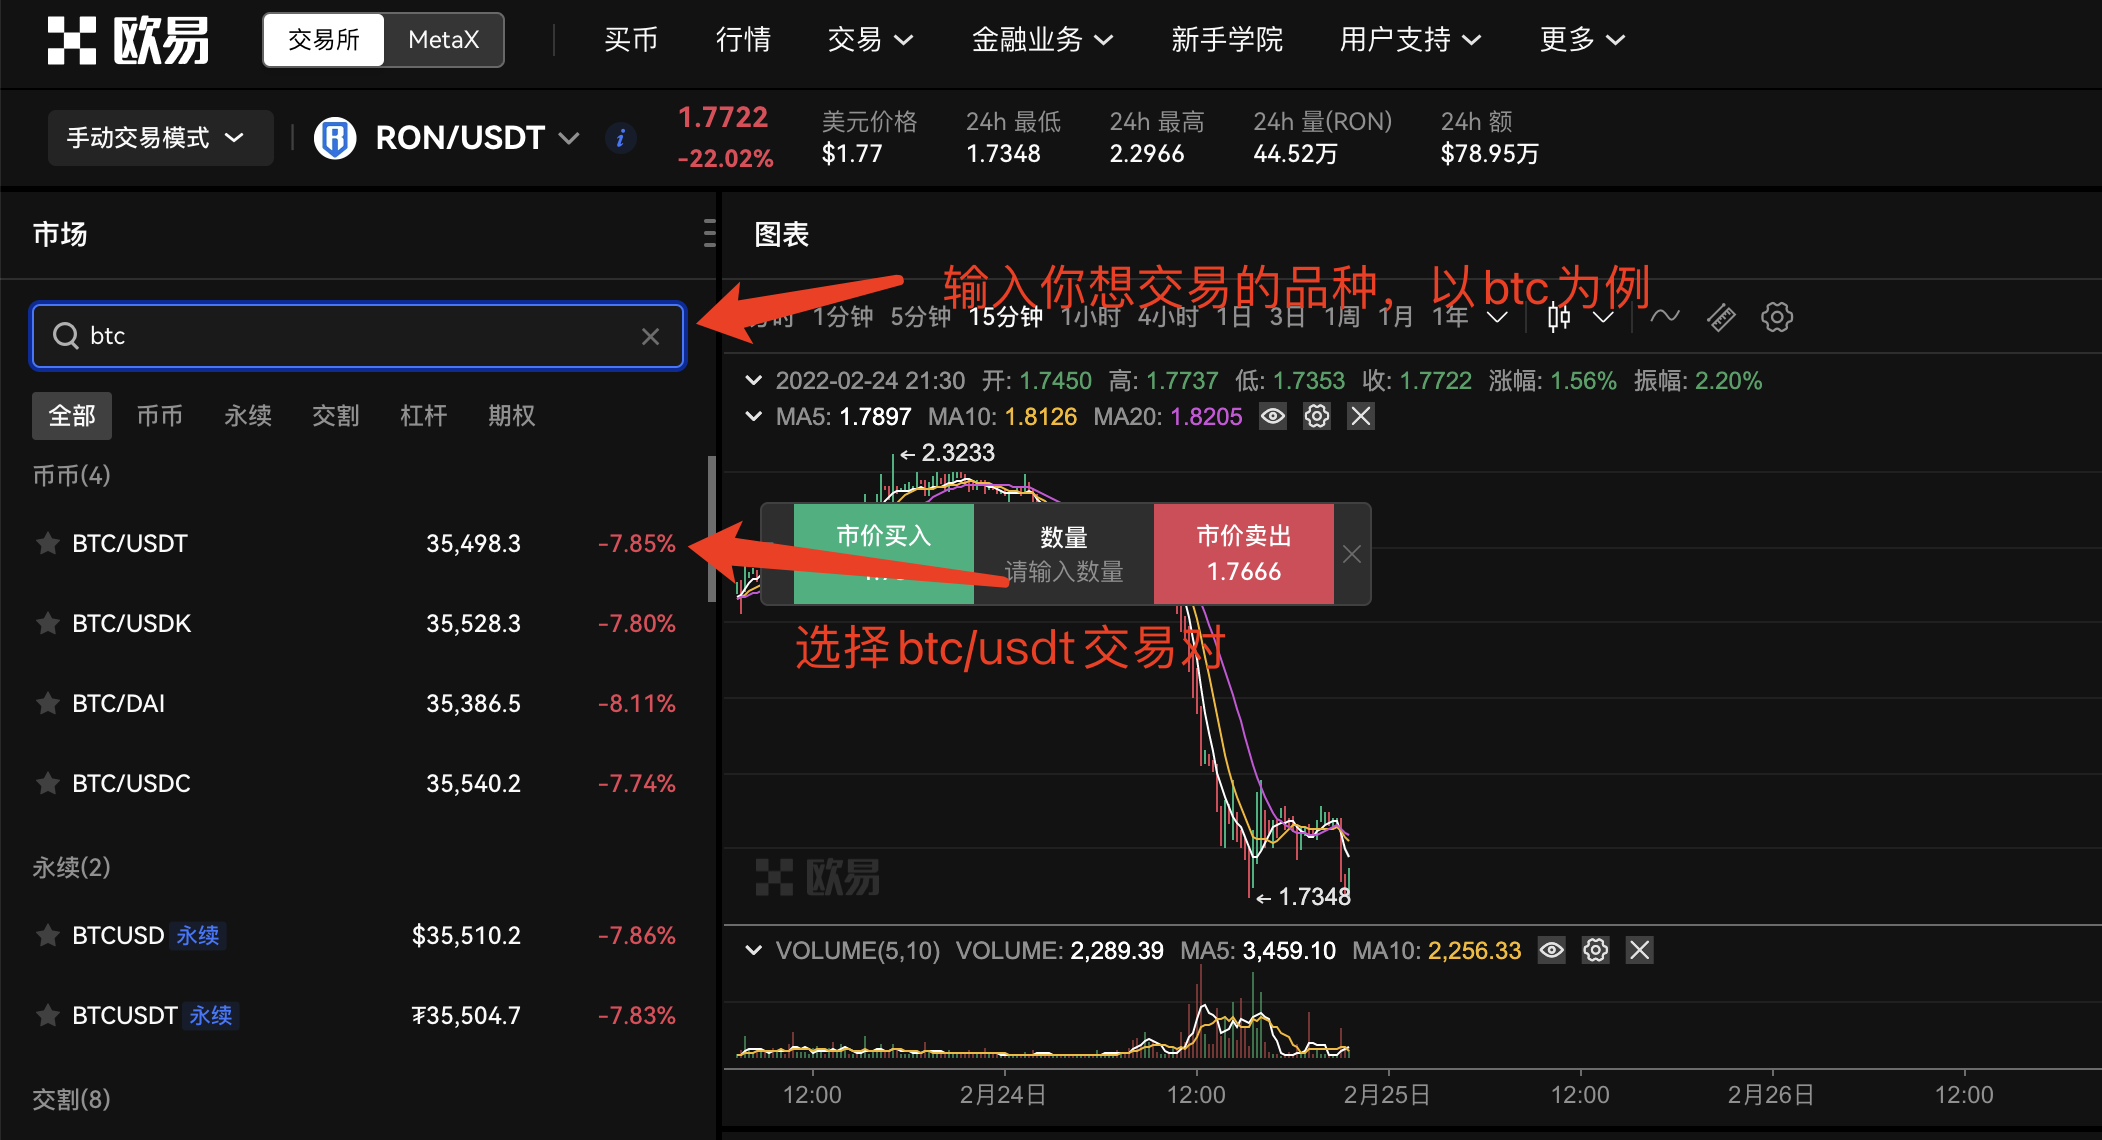Remove the VOLUME indicator with X icon
This screenshot has width=2102, height=1140.
1639,950
